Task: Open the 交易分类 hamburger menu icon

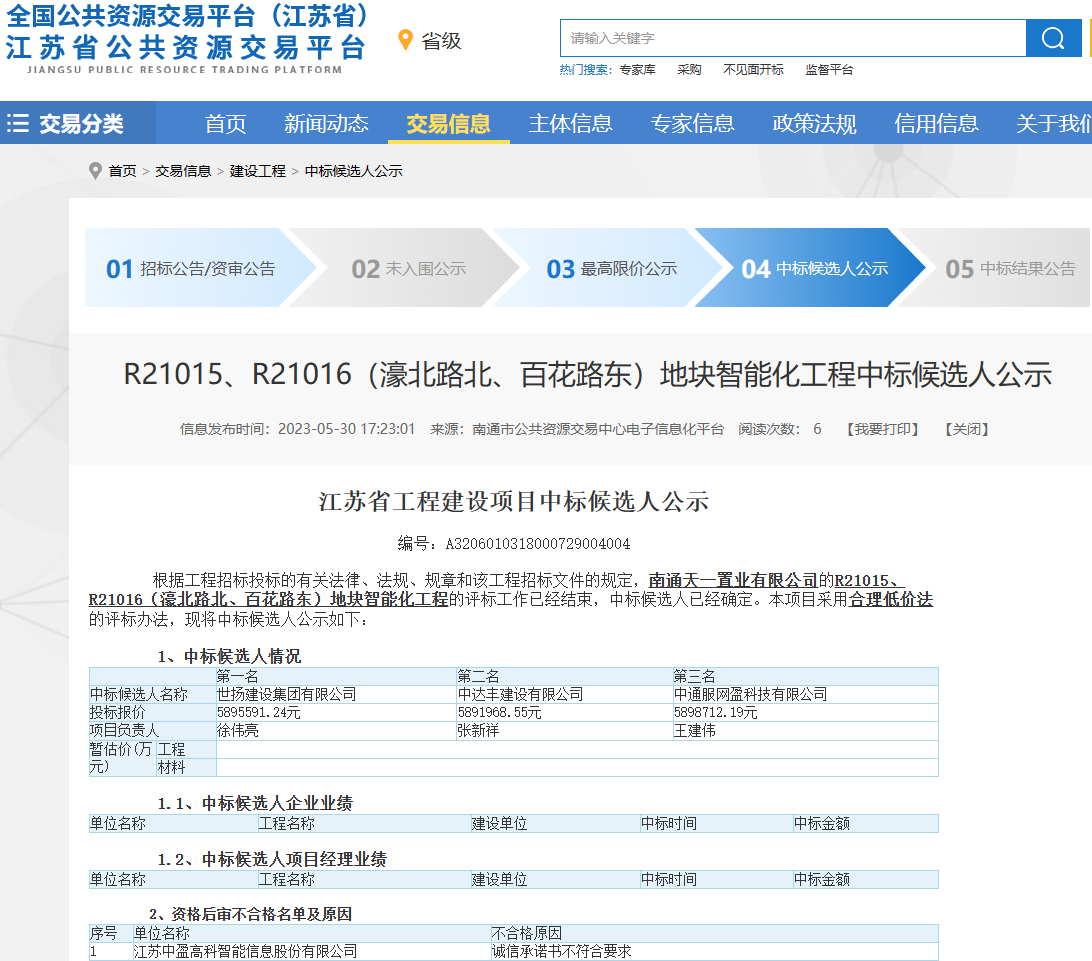Action: 17,121
